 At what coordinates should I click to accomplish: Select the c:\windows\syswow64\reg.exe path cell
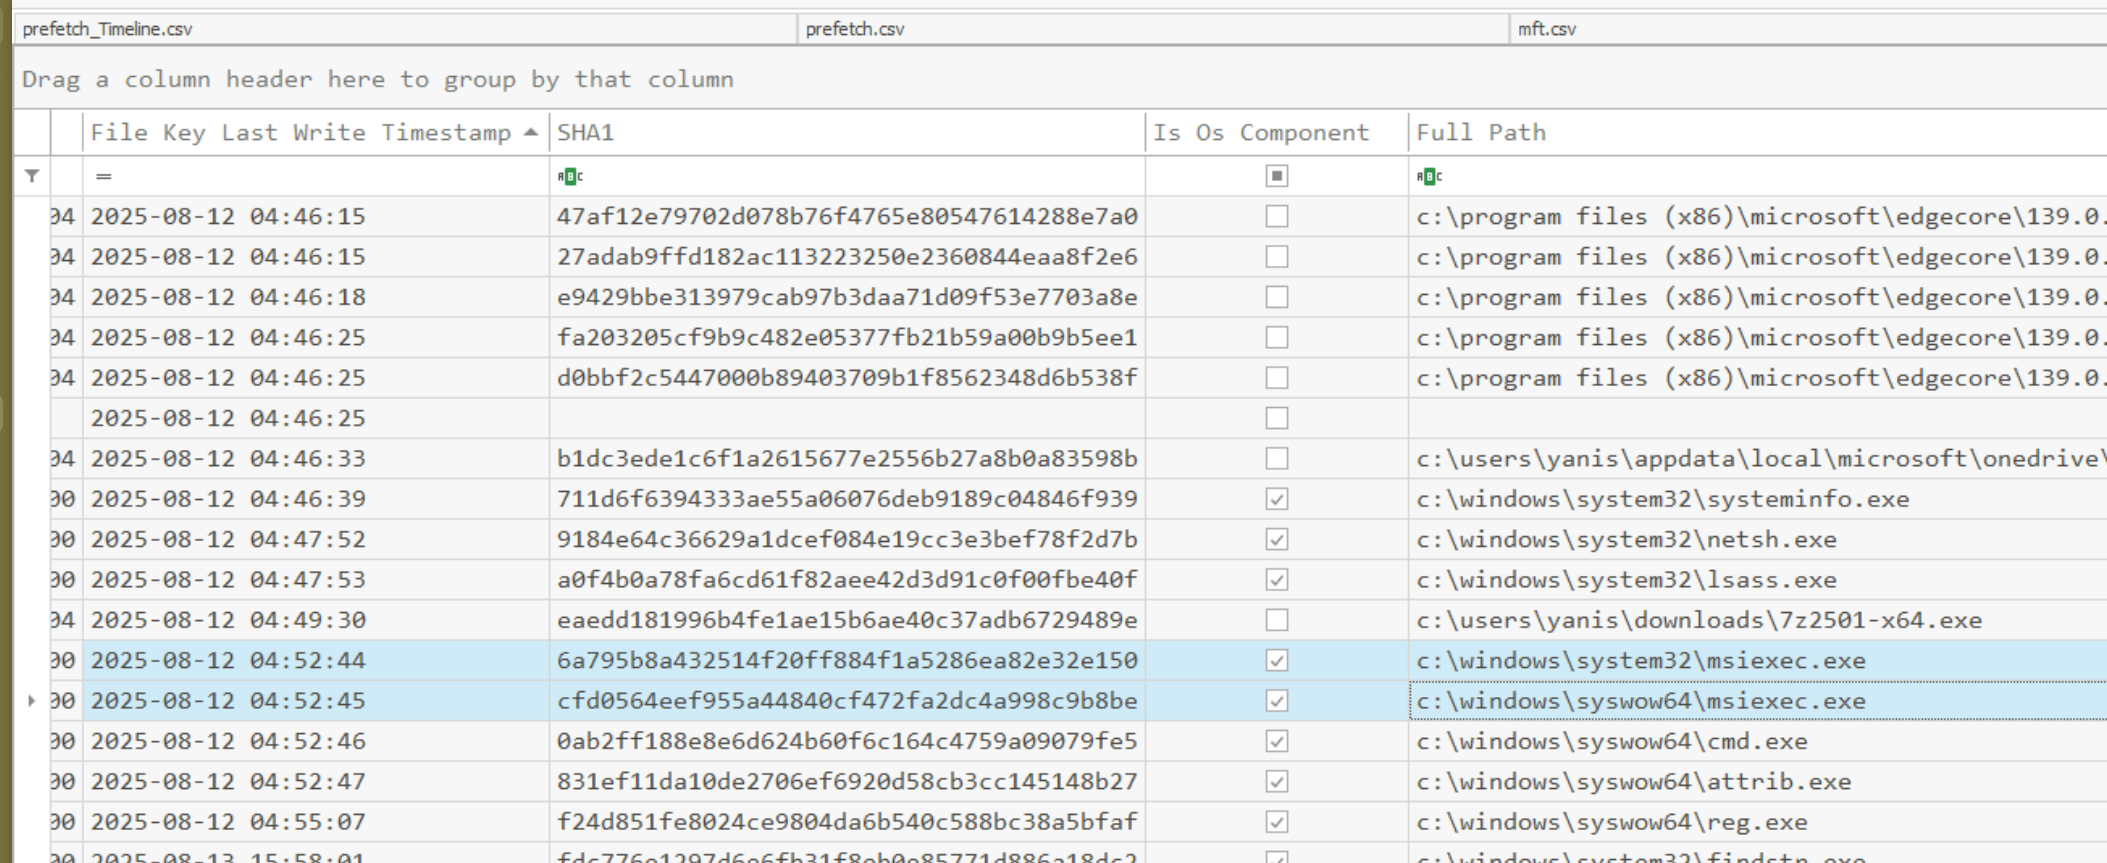pos(1758,822)
